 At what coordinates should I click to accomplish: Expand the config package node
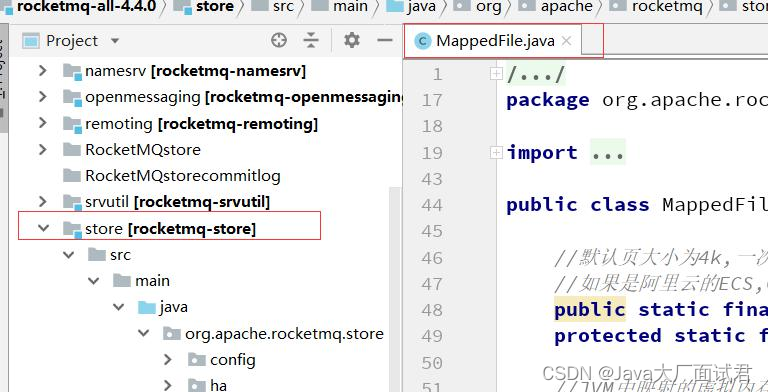(168, 360)
